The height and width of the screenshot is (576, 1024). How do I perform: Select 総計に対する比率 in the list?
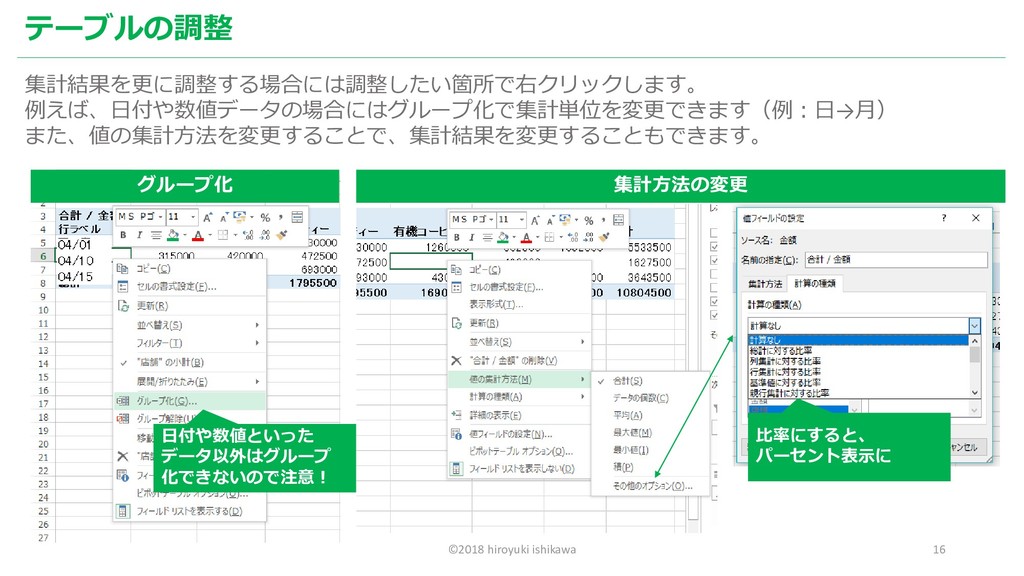(857, 351)
